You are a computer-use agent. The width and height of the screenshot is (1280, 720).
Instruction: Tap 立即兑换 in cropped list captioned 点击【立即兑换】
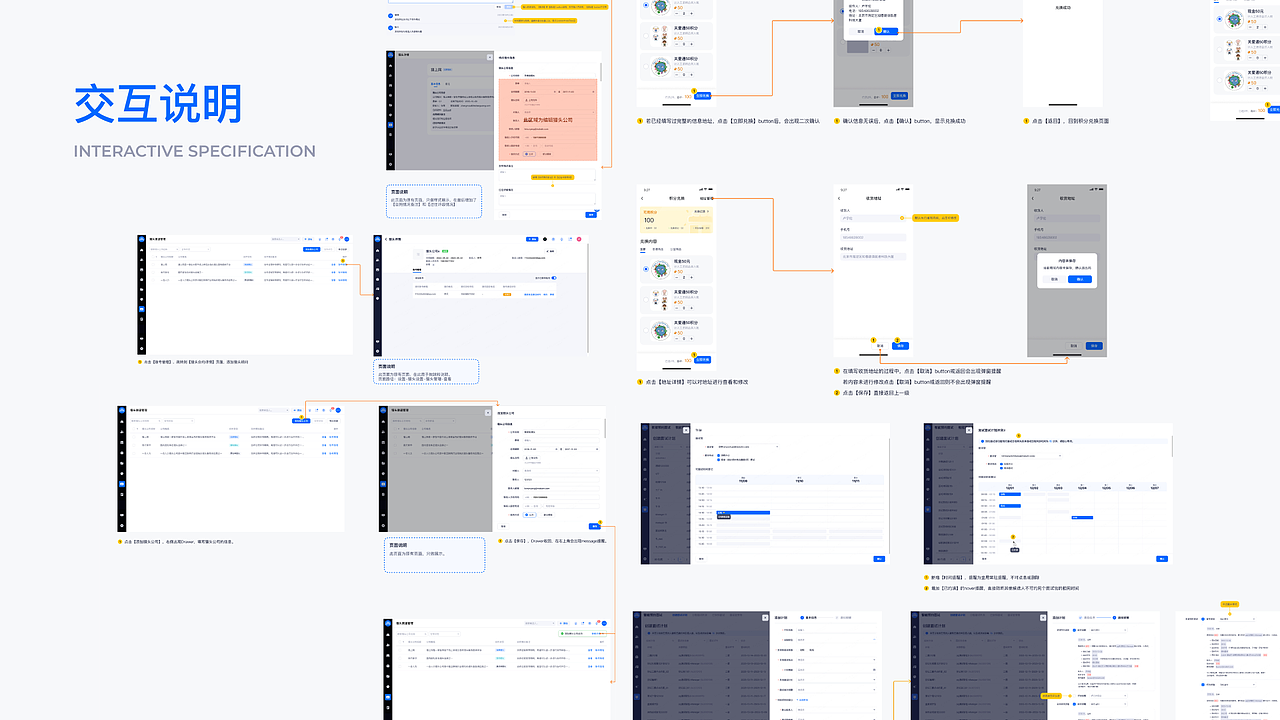coord(703,95)
